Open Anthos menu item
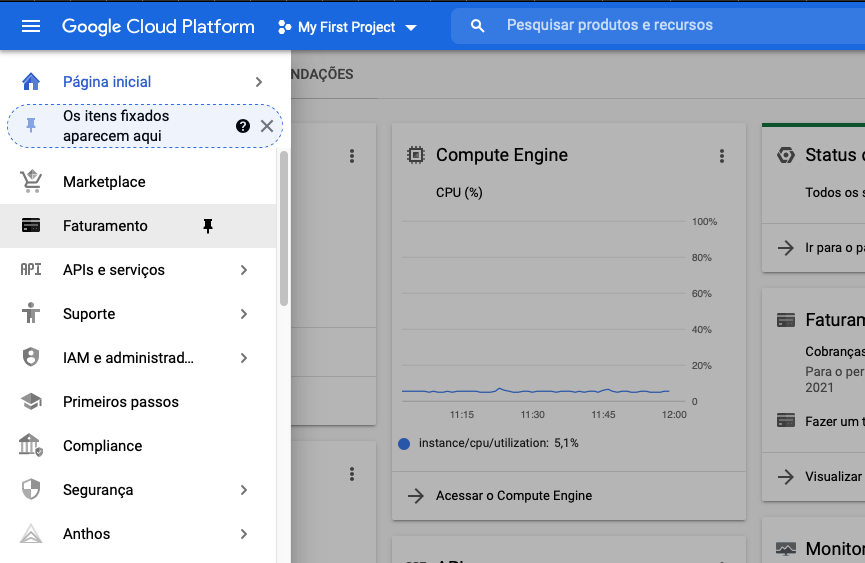Screen dimensions: 865x563 point(138,534)
